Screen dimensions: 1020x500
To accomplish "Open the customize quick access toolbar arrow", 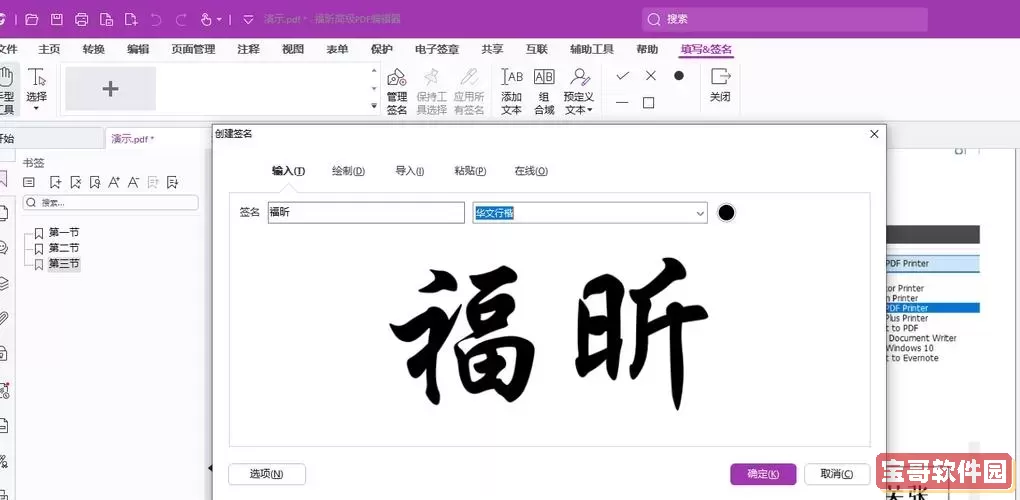I will click(248, 20).
